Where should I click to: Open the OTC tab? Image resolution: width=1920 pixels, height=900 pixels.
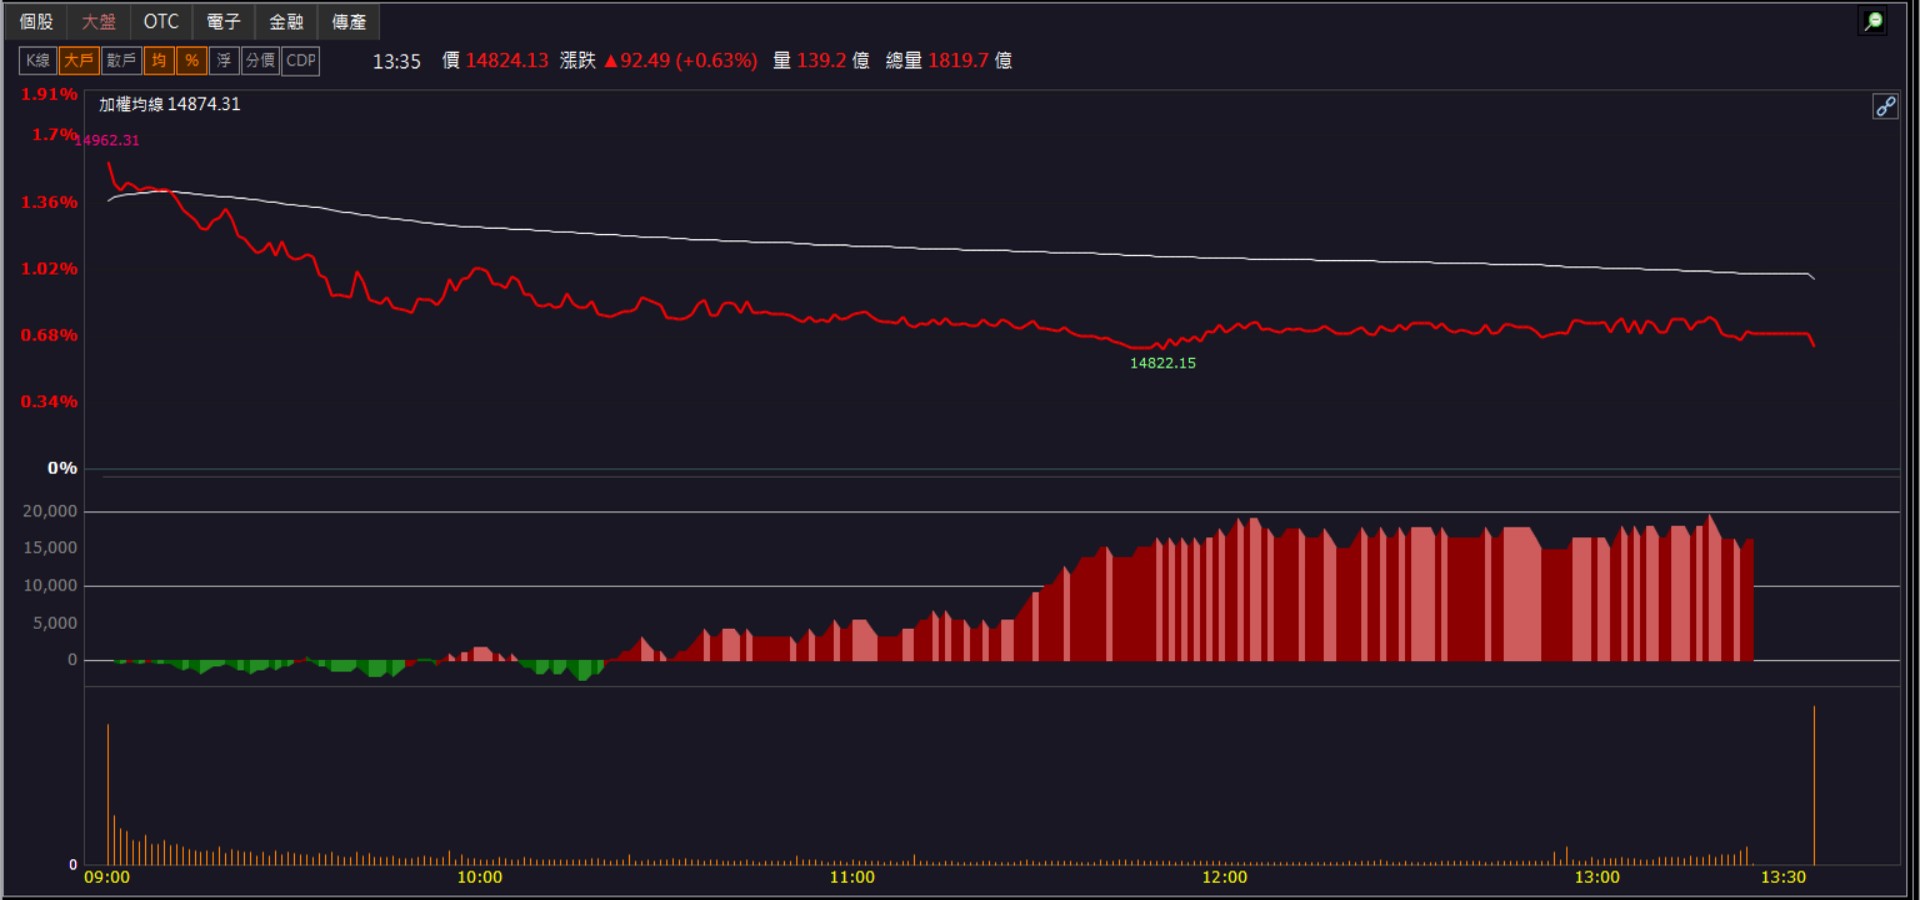click(161, 21)
